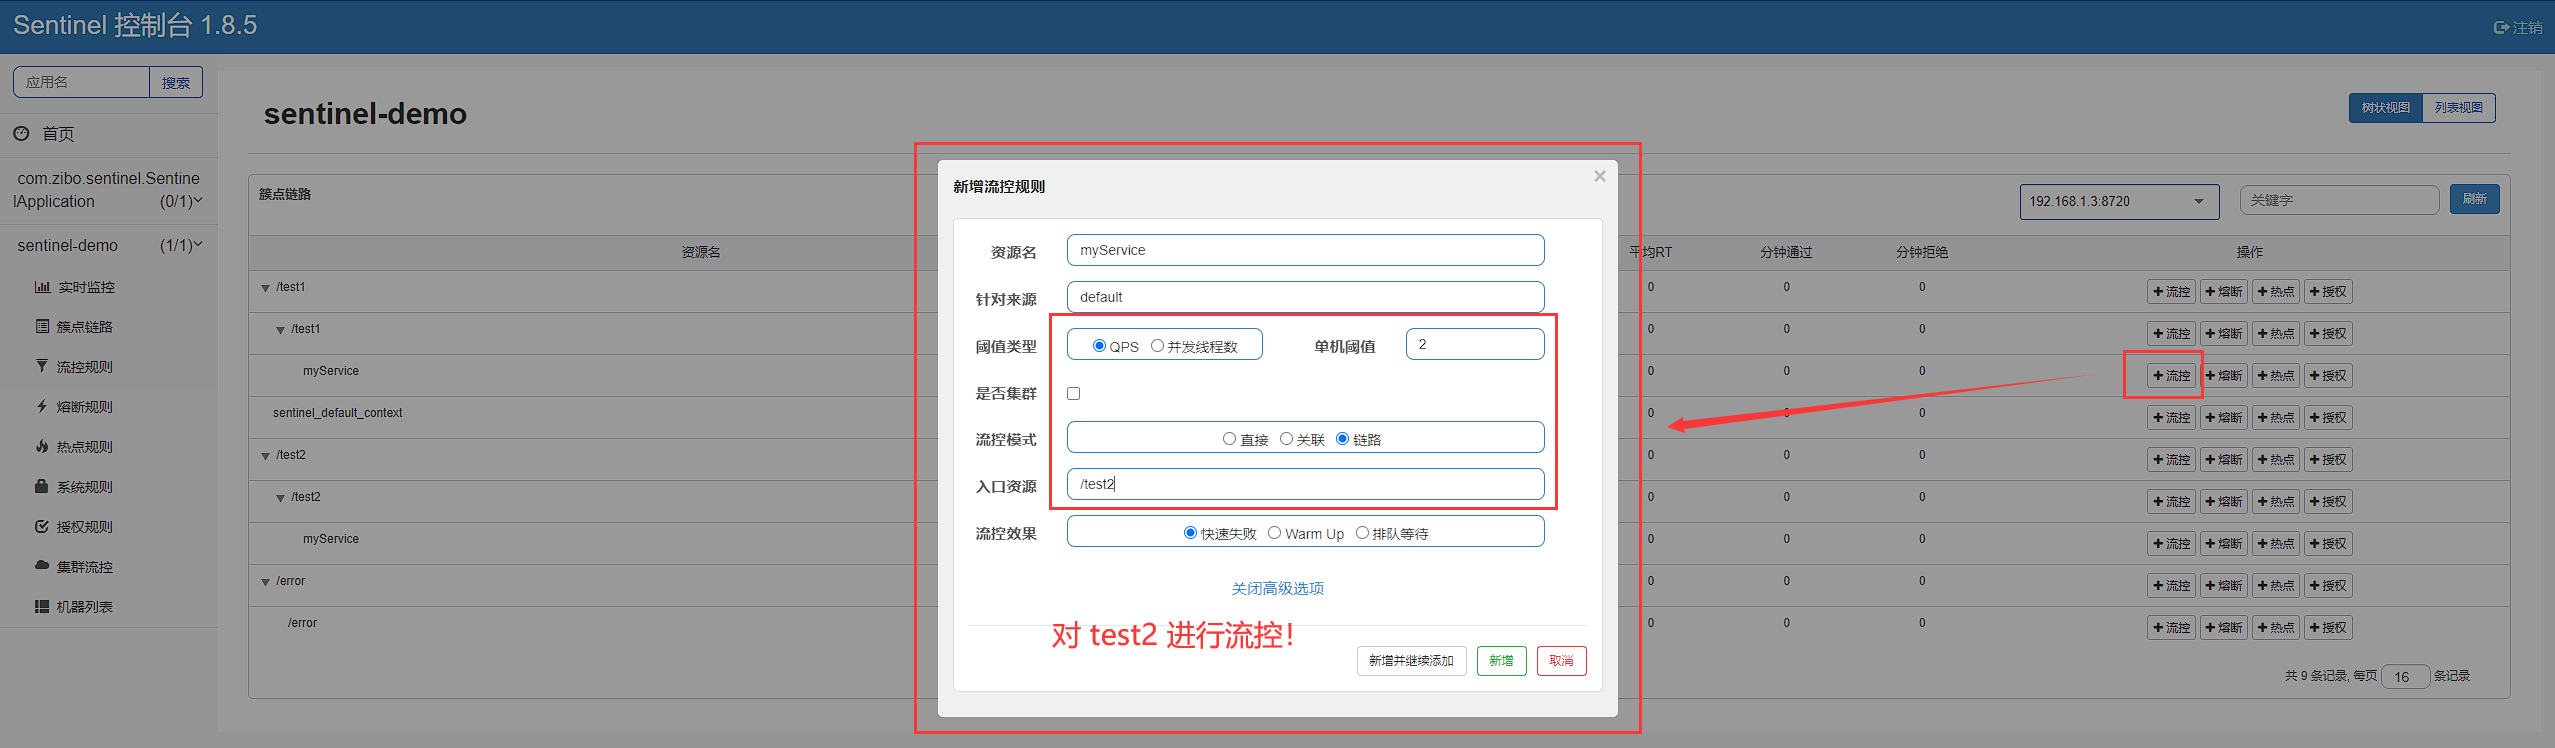
Task: Collapse top-level /test1 tree node
Action: (x=265, y=288)
